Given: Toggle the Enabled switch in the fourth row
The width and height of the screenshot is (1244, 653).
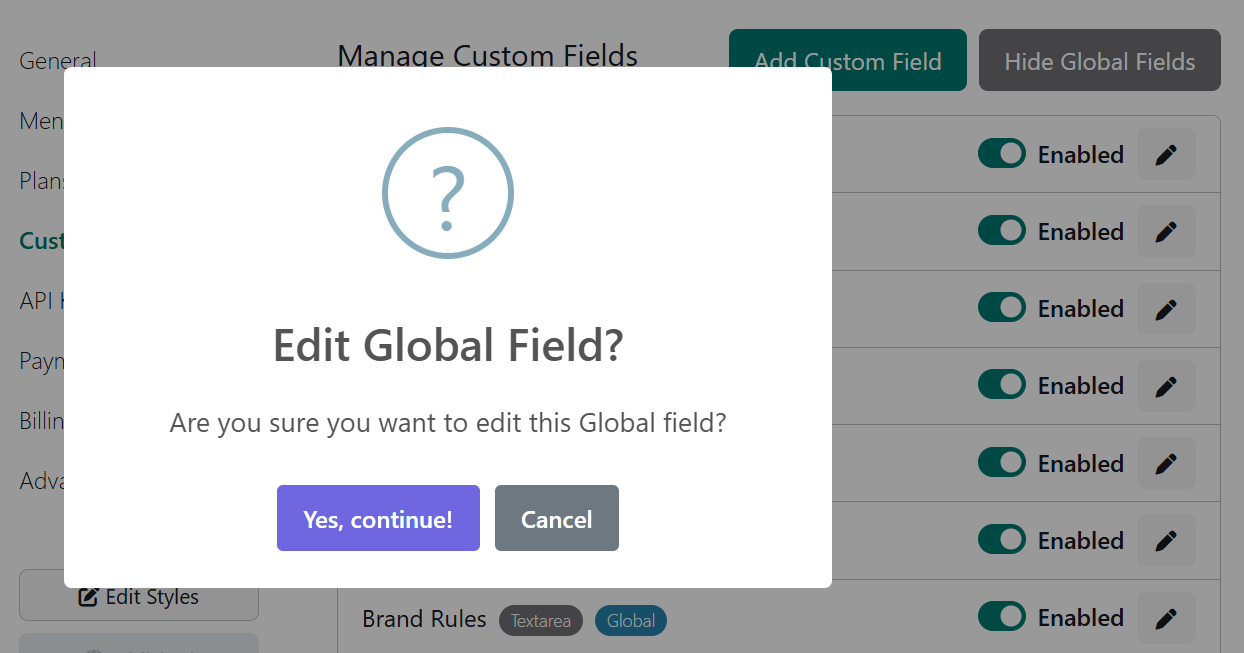Looking at the screenshot, I should (x=1002, y=385).
